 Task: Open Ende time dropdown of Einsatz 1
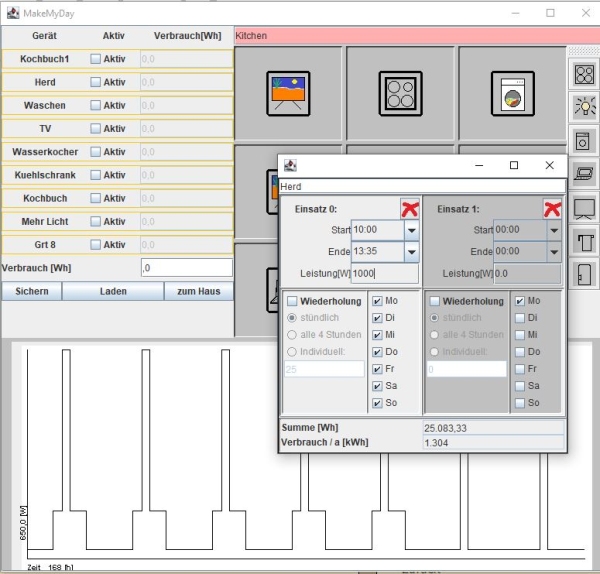coord(554,252)
